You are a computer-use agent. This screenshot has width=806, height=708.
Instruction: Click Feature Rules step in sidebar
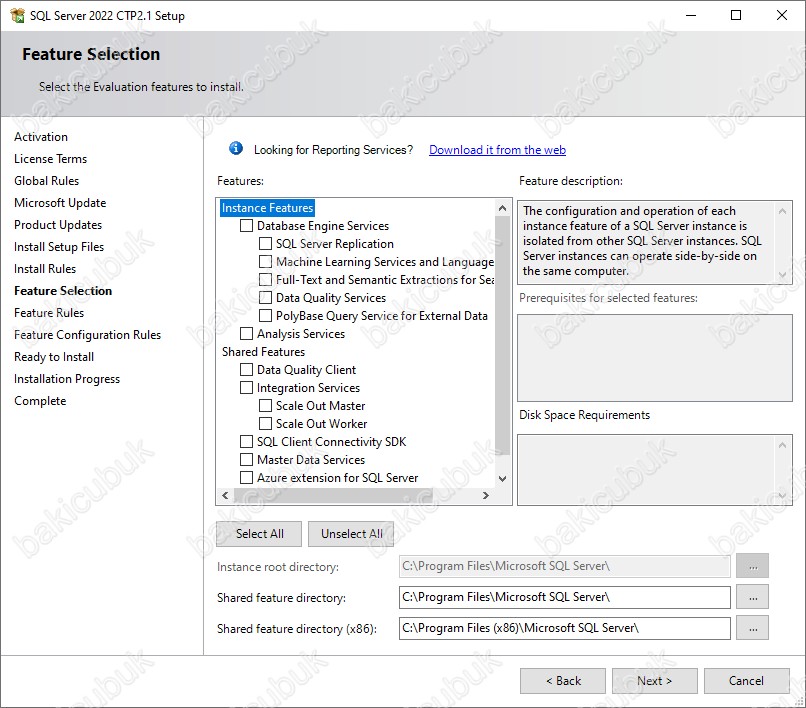[49, 313]
